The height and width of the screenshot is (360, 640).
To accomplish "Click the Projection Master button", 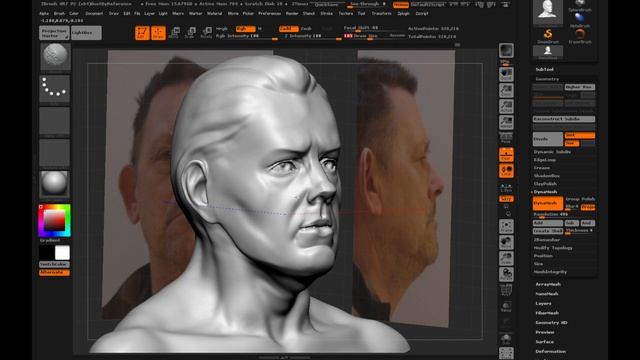I will [x=54, y=33].
